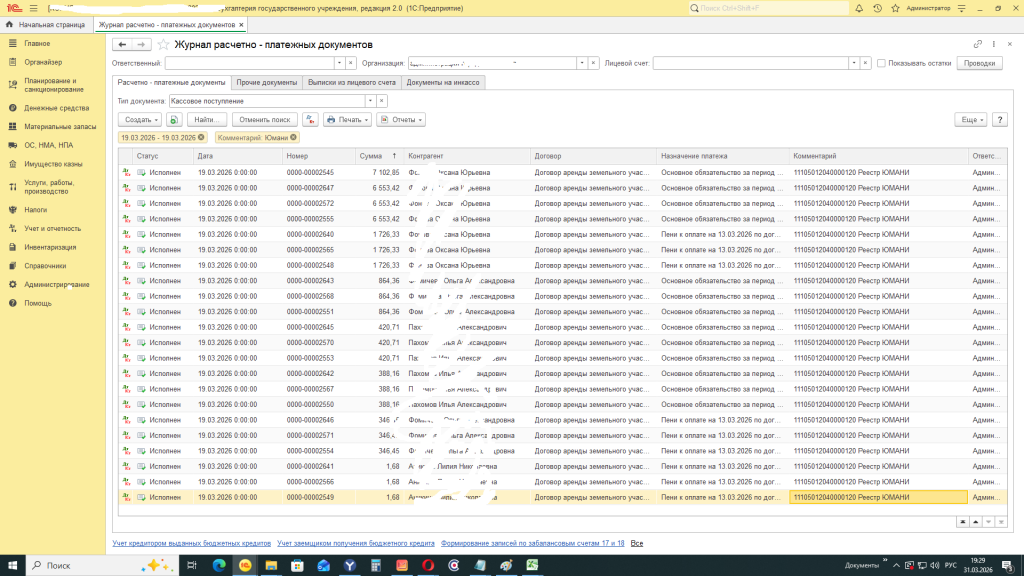Open notifications bell icon
The height and width of the screenshot is (576, 1024).
[859, 8]
